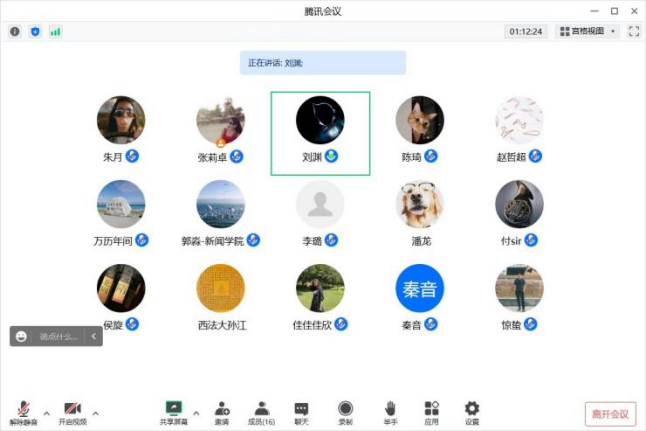
Task: Open the 宫格视图 view layout dropdown
Action: (x=588, y=31)
